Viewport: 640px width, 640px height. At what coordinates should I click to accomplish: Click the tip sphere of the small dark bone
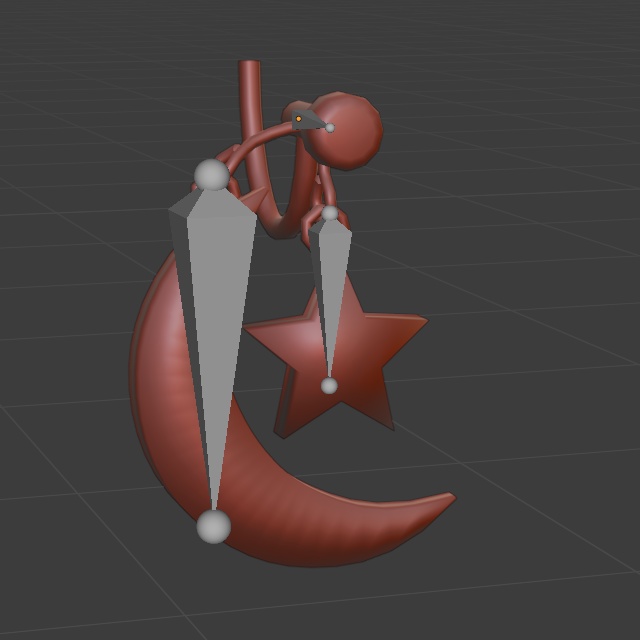[330, 128]
